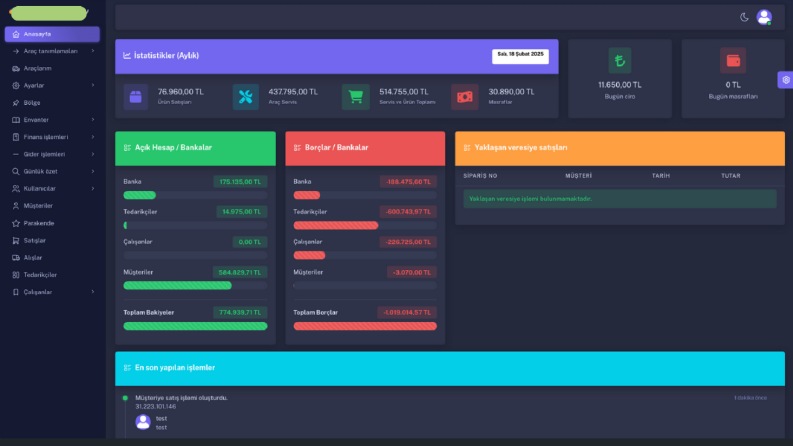Click the Alışlar truck icon
793x446 pixels.
click(16, 258)
